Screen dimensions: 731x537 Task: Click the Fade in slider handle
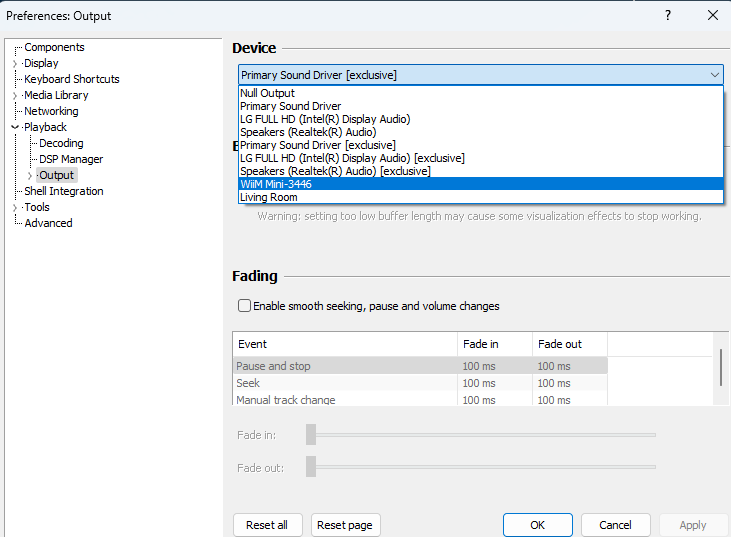click(x=311, y=434)
